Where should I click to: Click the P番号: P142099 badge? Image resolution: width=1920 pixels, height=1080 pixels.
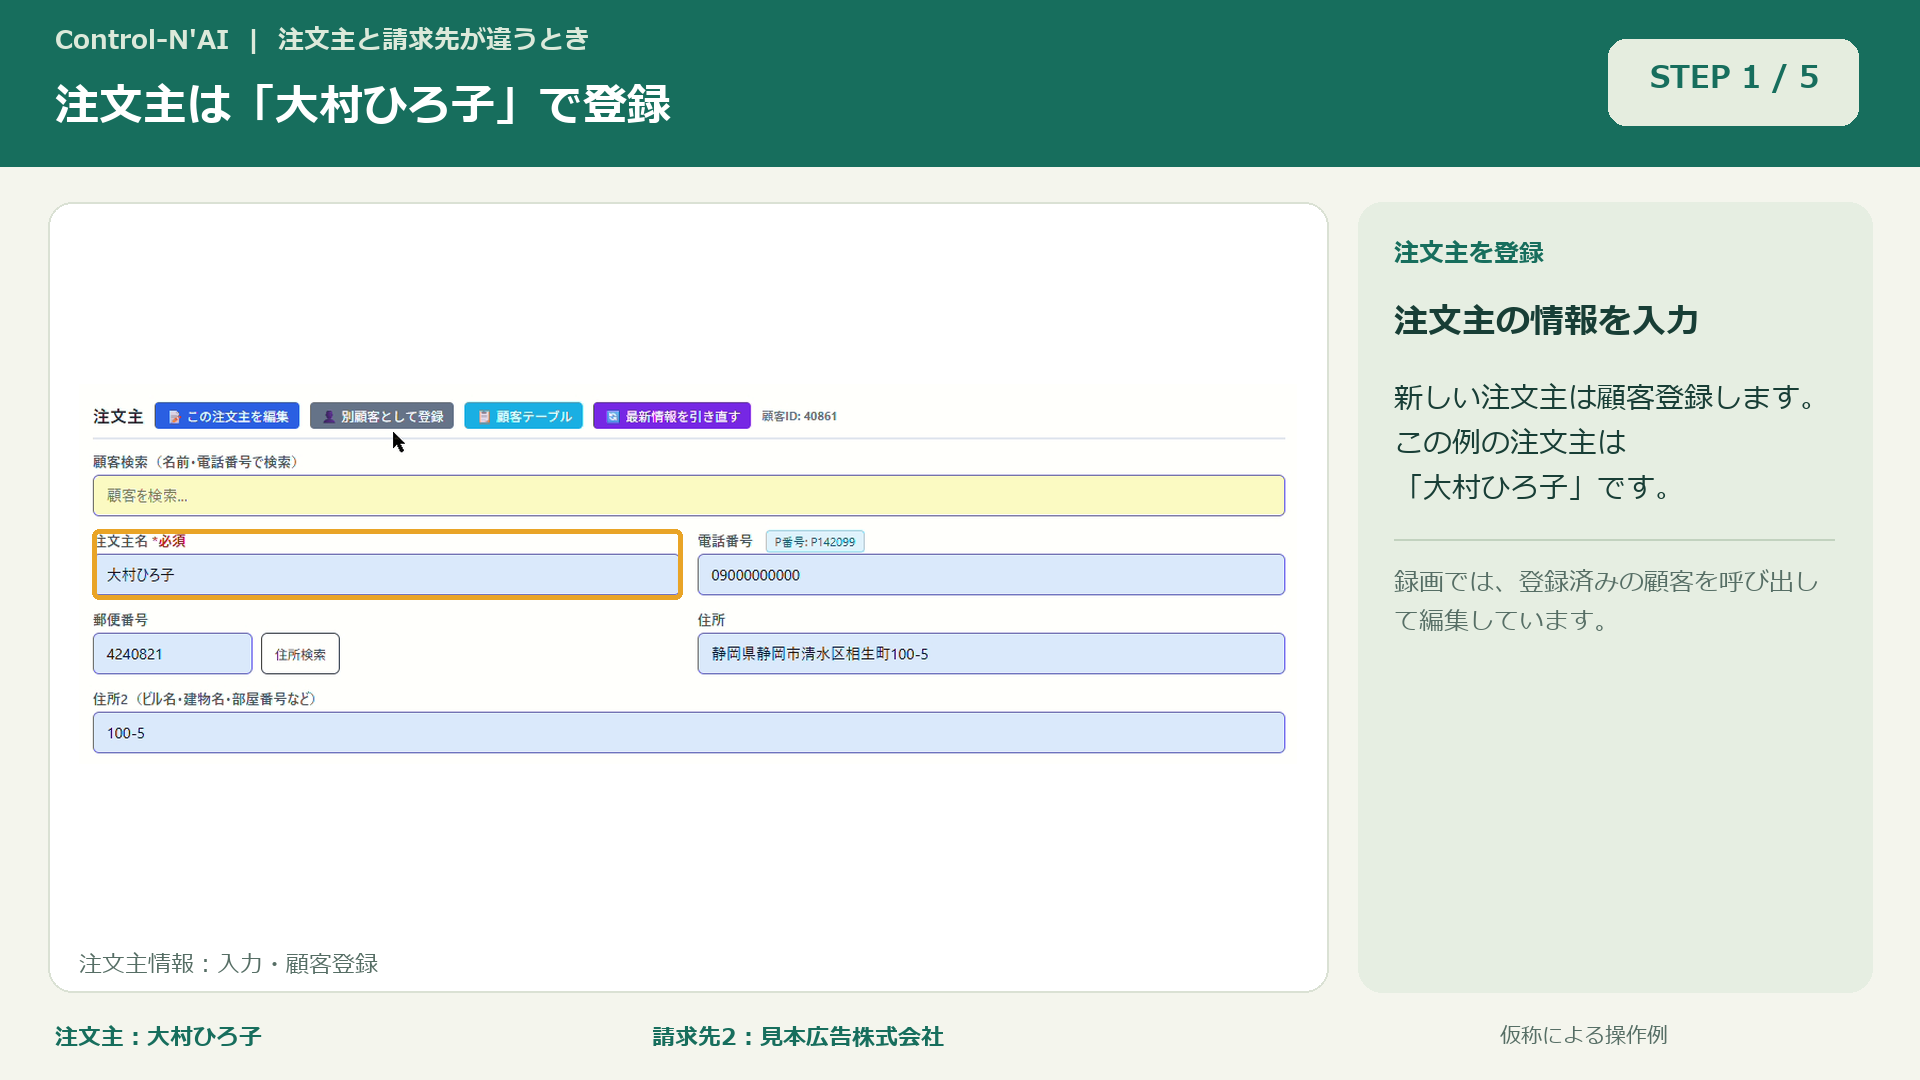point(815,542)
